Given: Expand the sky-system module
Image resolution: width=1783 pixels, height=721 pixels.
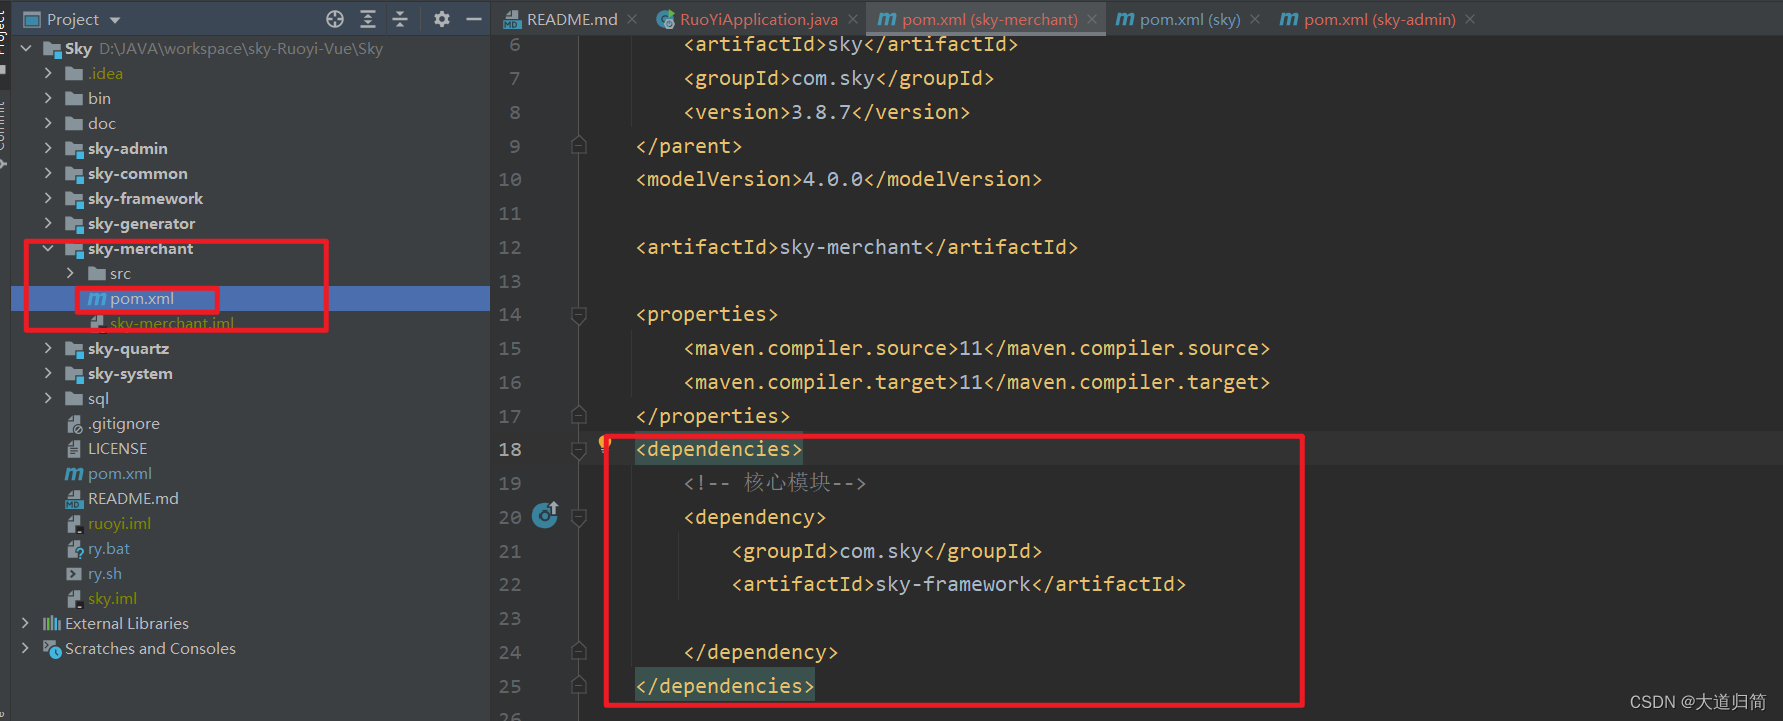Looking at the screenshot, I should tap(48, 373).
